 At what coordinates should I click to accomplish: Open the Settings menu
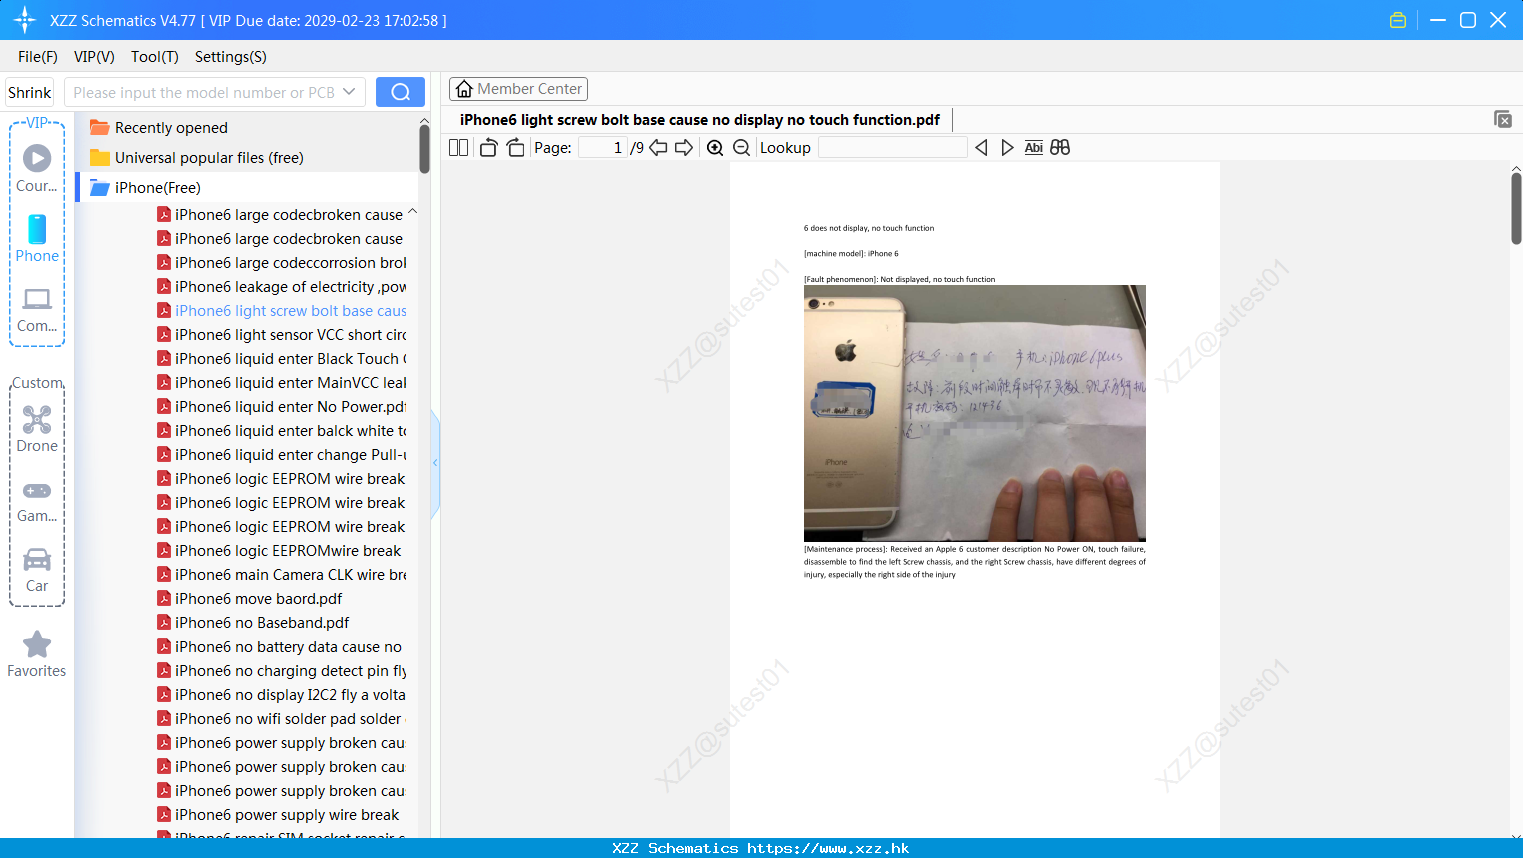231,57
